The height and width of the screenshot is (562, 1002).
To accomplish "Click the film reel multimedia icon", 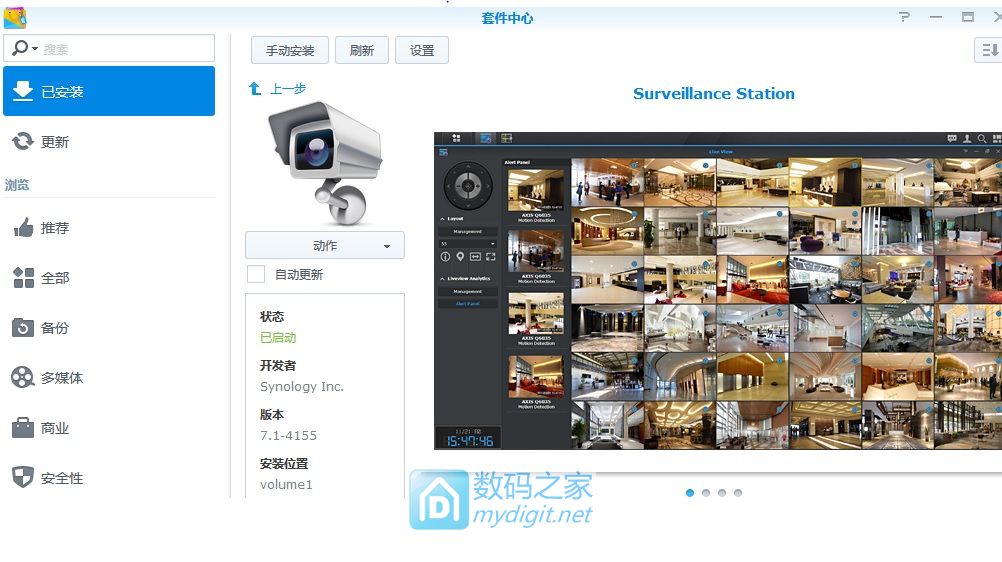I will pos(23,377).
